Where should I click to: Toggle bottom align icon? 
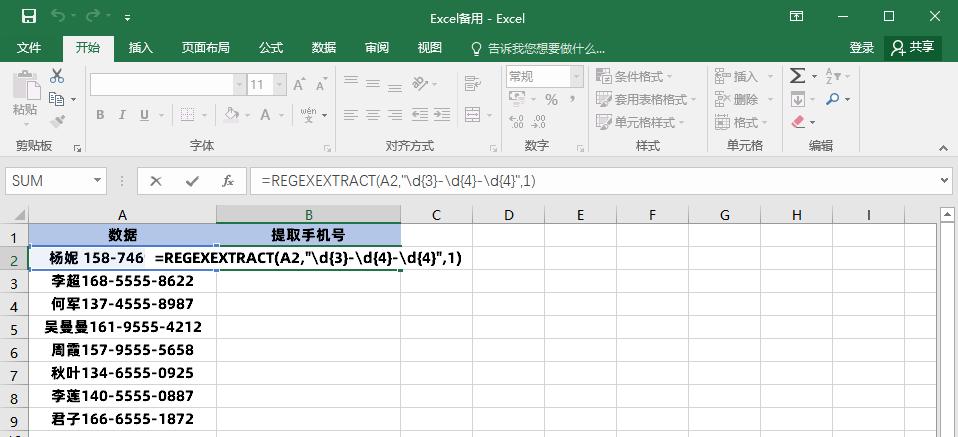(395, 86)
